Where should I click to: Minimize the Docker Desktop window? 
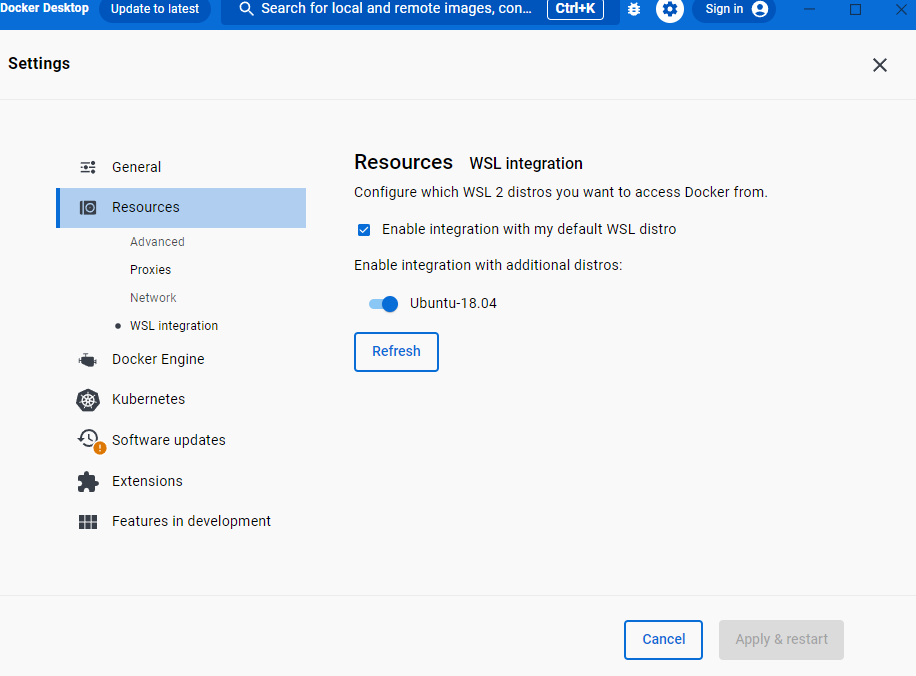click(809, 9)
